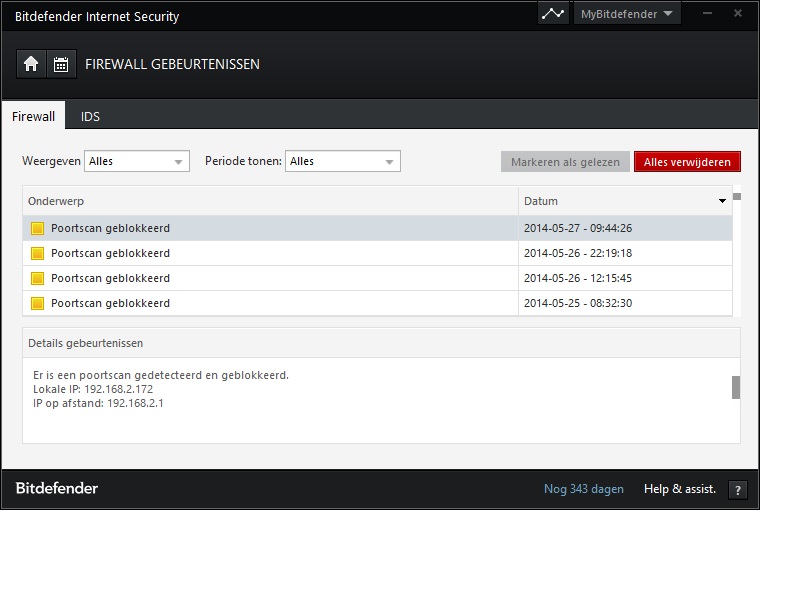Image resolution: width=800 pixels, height=600 pixels.
Task: Click yellow icon of 08:32:30 portscan event
Action: 37,304
